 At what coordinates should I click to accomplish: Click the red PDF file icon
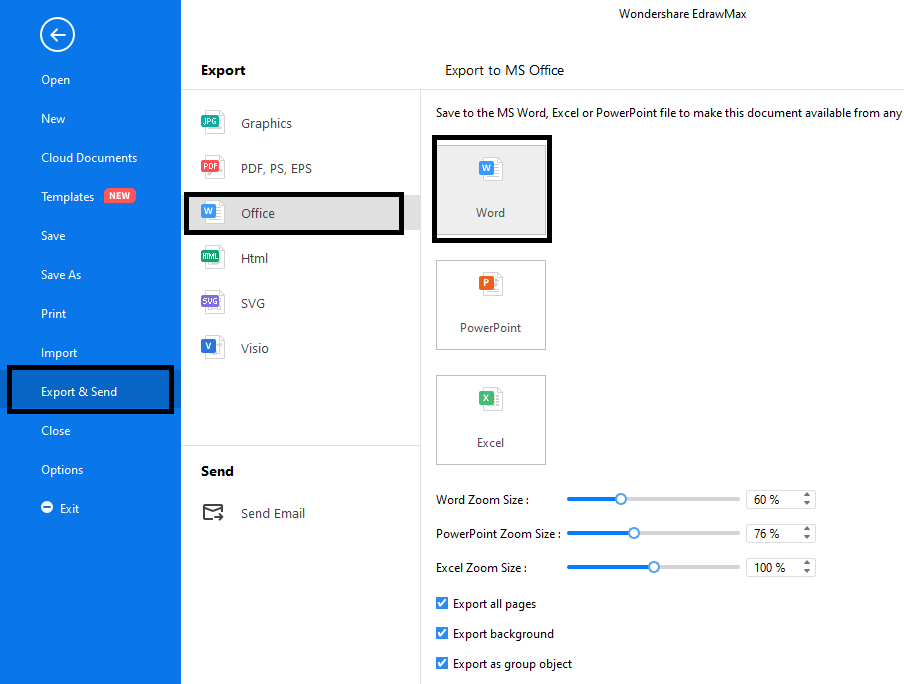coord(212,167)
